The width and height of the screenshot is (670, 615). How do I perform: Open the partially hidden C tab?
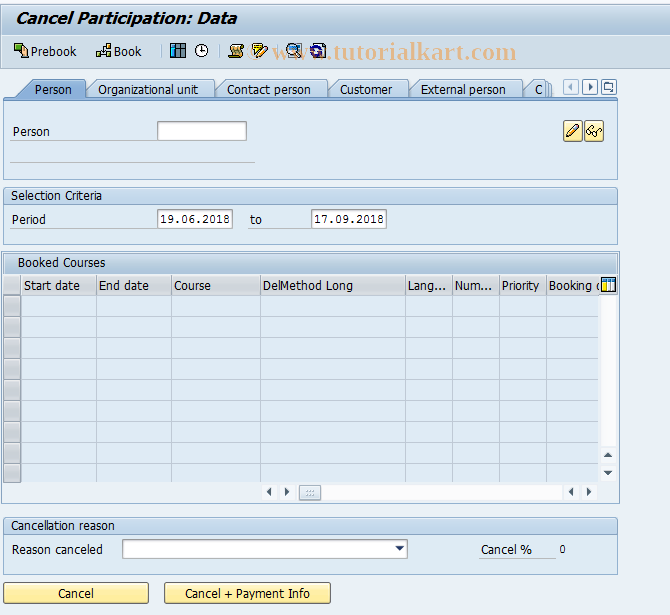point(538,90)
